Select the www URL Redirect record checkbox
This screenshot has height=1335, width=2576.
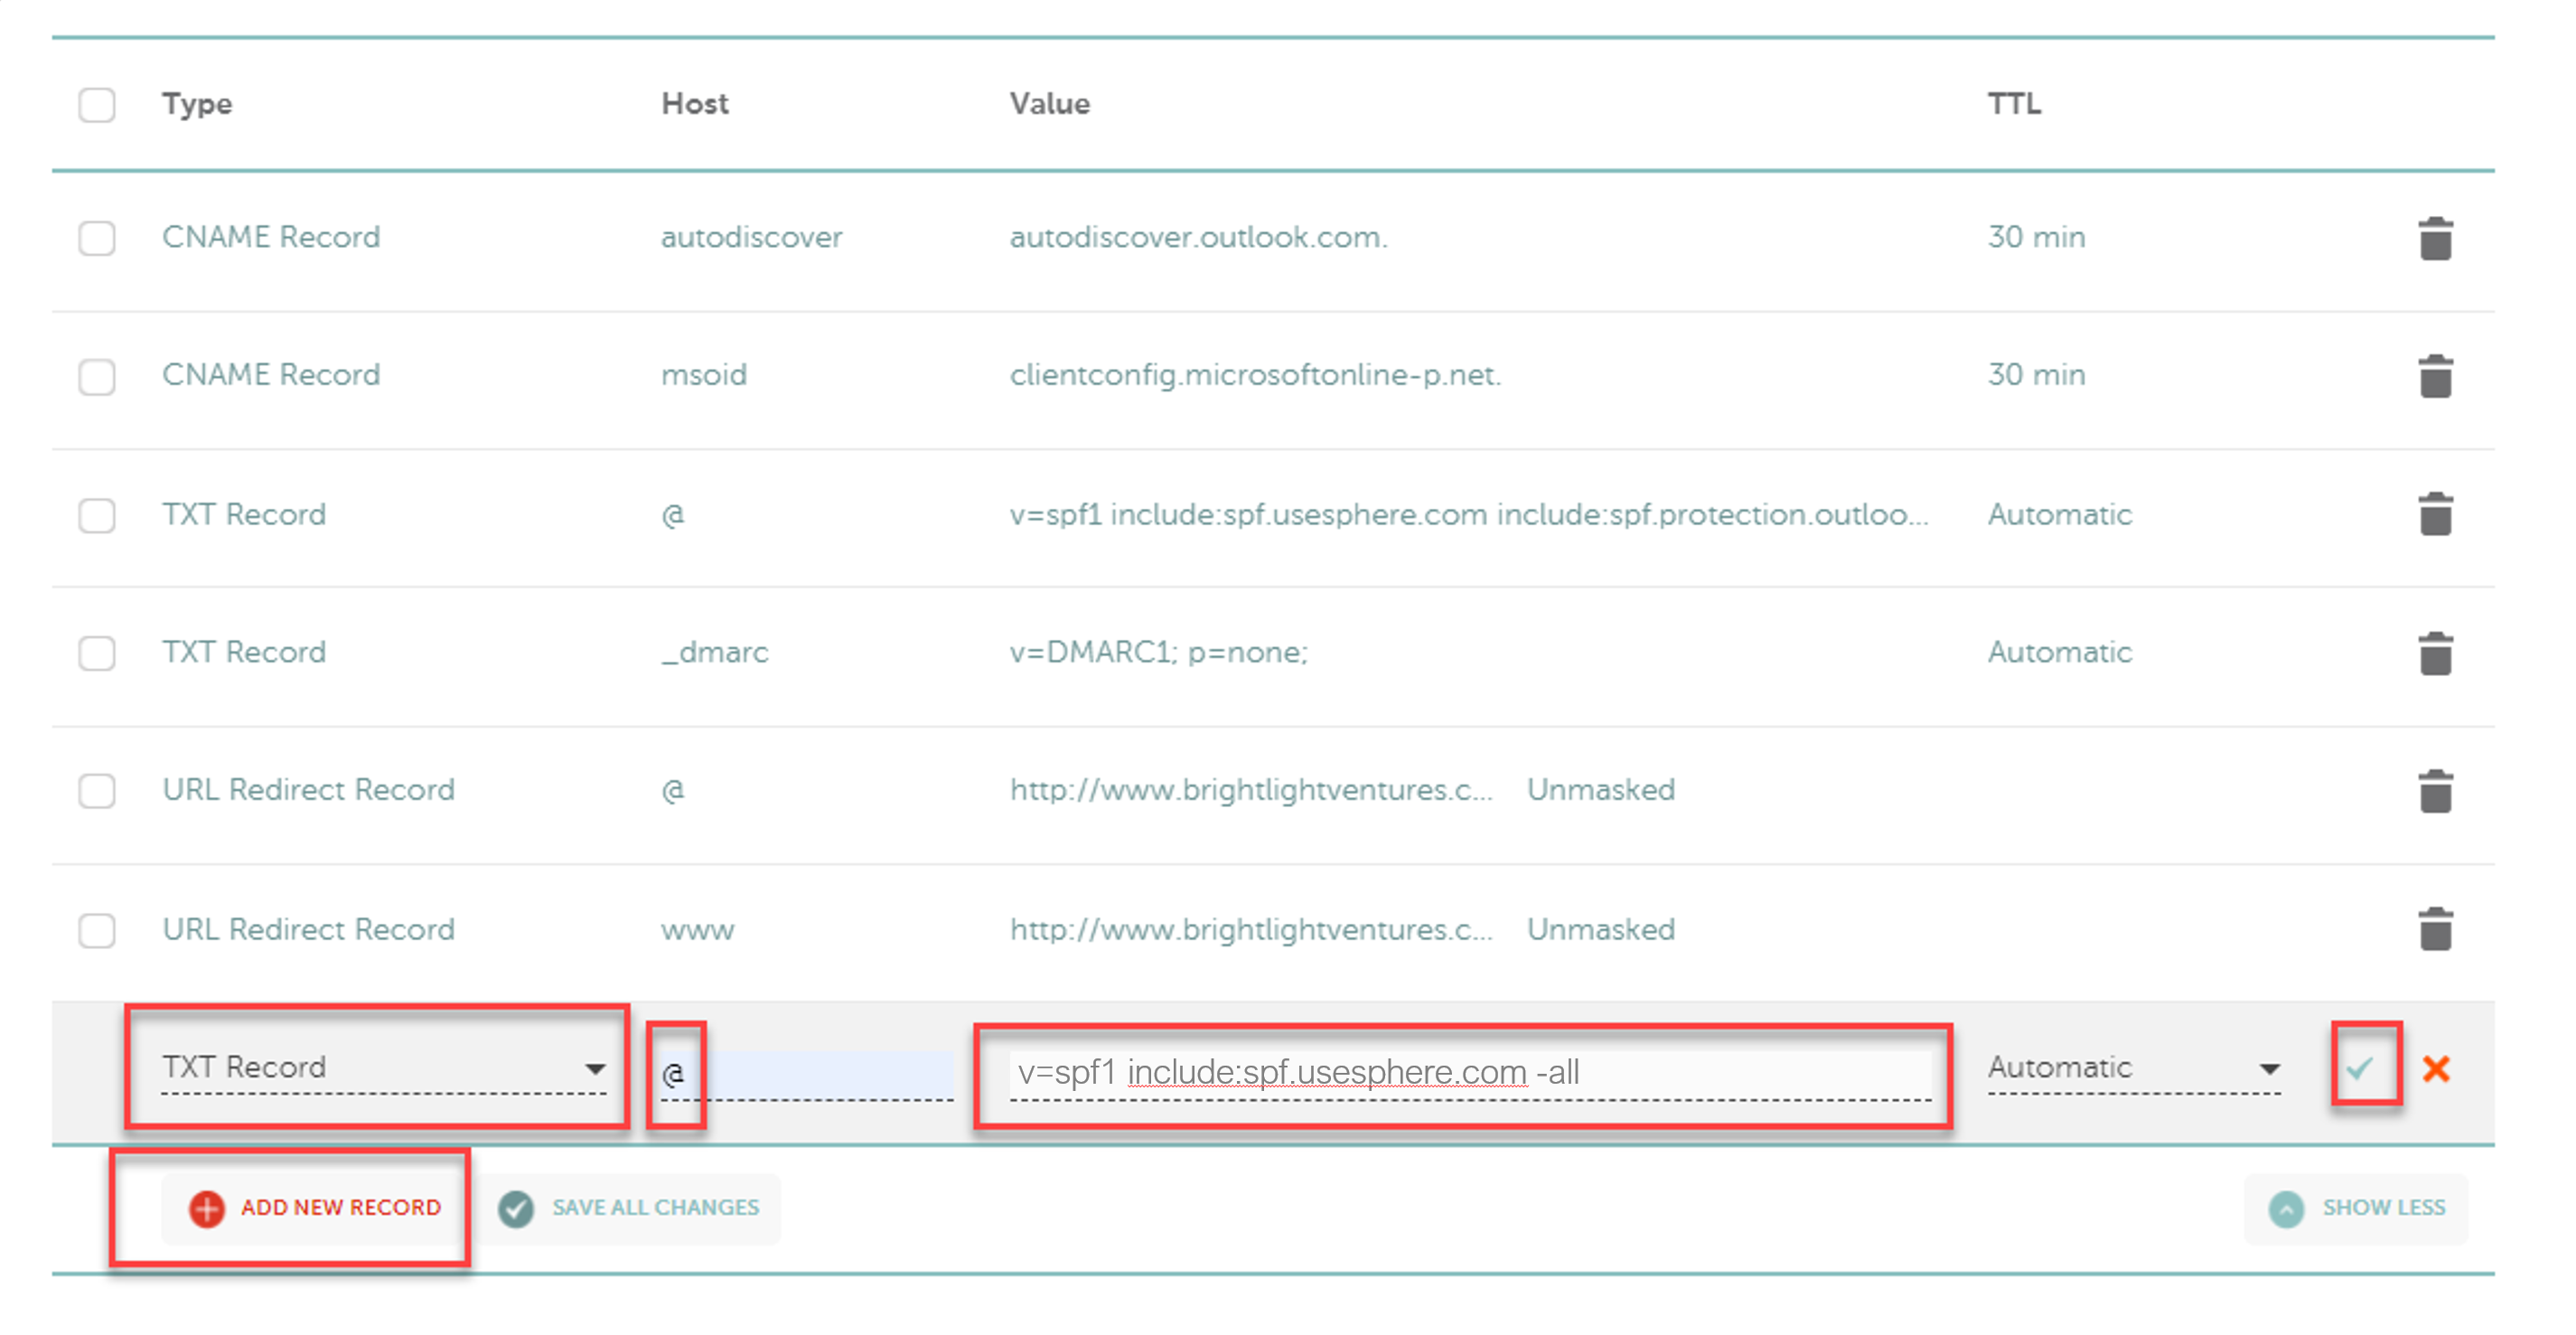coord(97,930)
